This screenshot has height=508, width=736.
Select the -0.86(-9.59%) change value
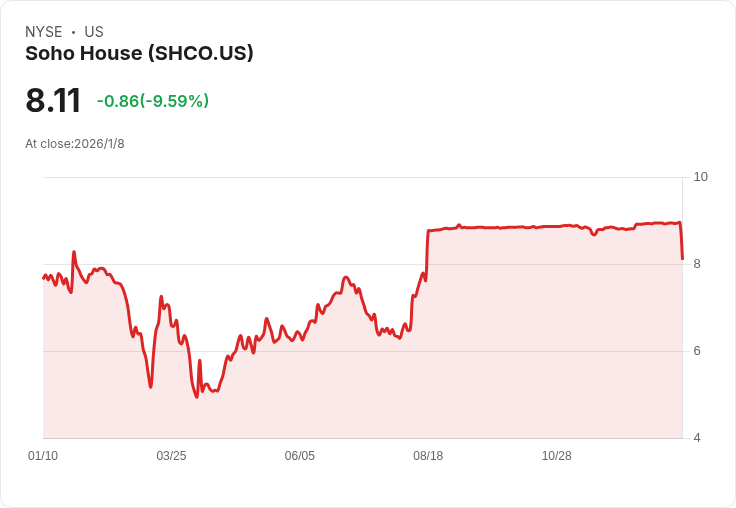click(x=153, y=101)
